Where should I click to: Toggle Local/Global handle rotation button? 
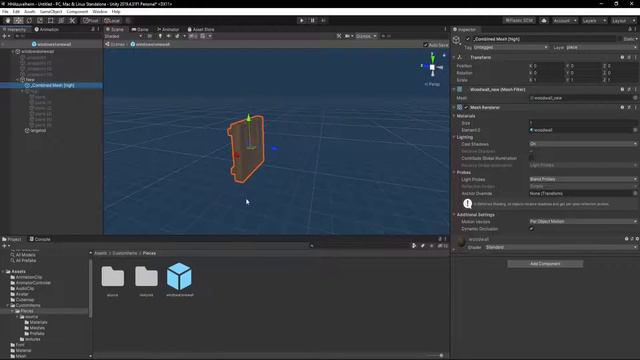111,20
